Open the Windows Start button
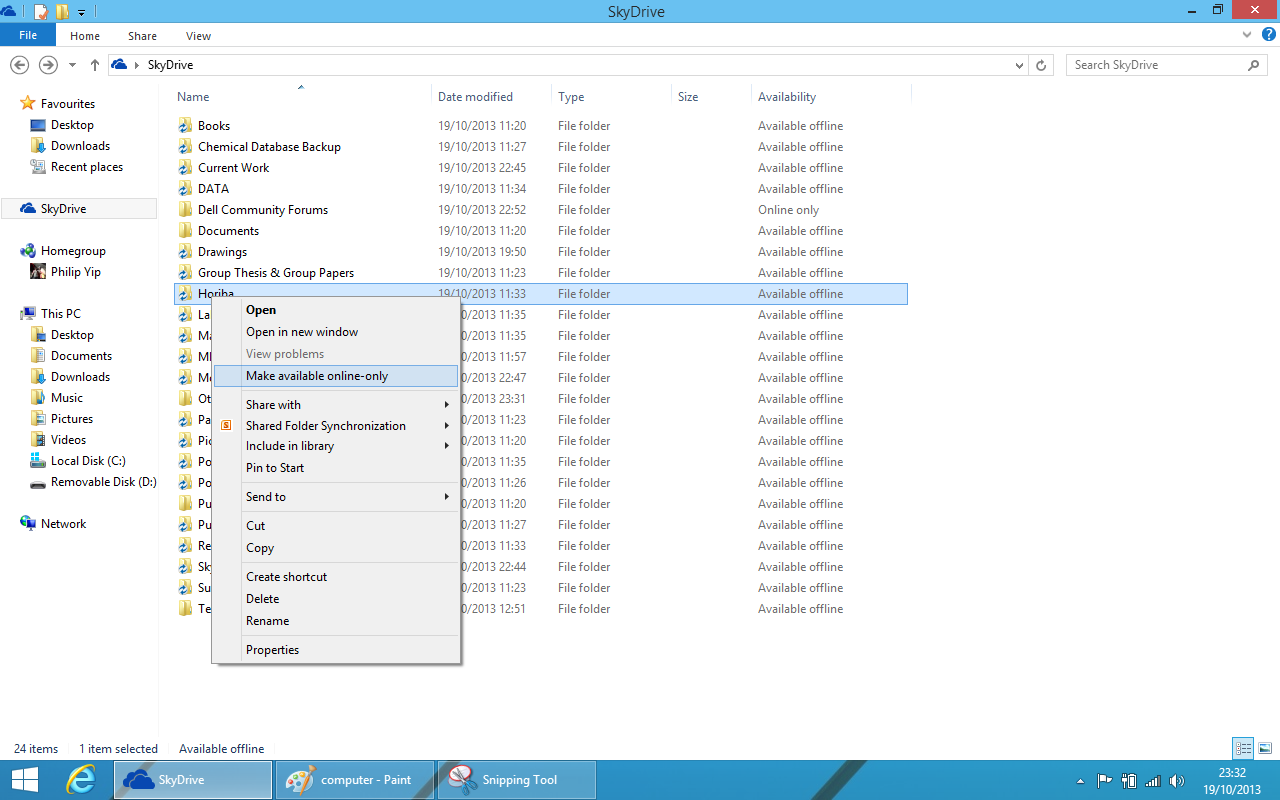 coord(24,780)
